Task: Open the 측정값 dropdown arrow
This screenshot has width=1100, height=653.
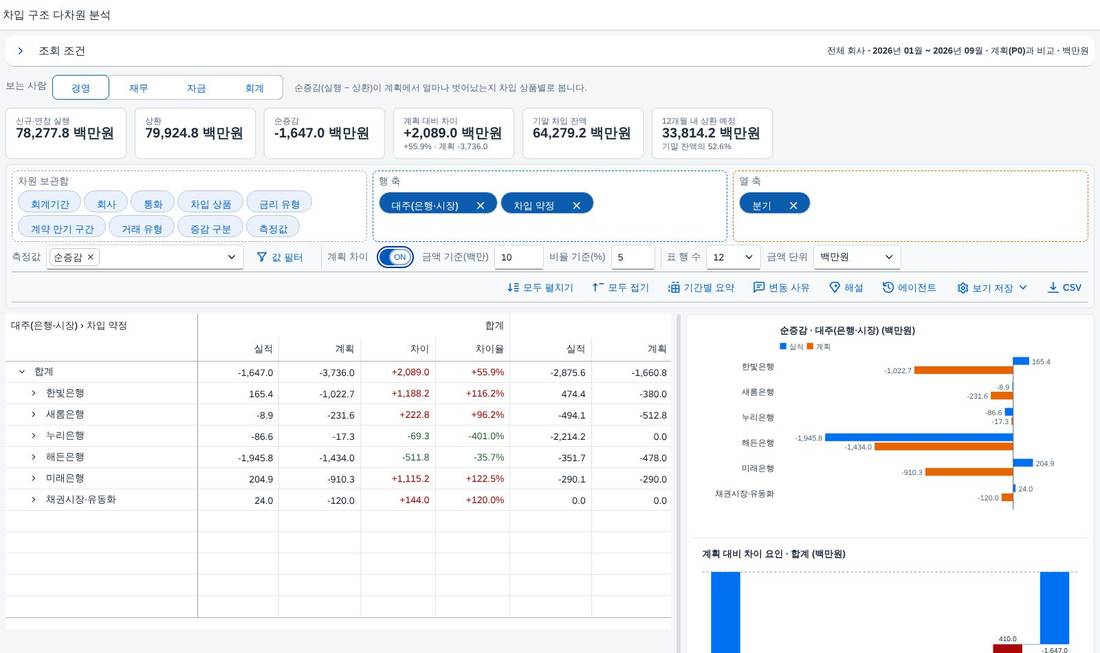Action: tap(232, 257)
